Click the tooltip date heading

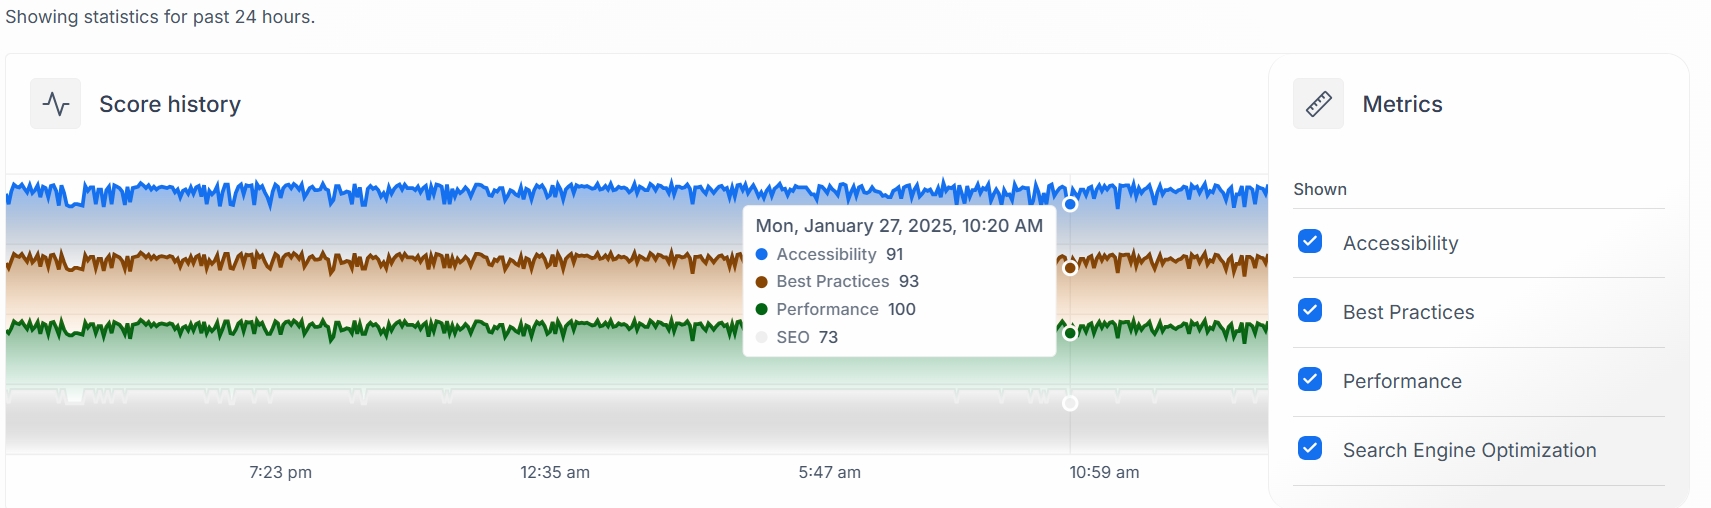(x=899, y=226)
